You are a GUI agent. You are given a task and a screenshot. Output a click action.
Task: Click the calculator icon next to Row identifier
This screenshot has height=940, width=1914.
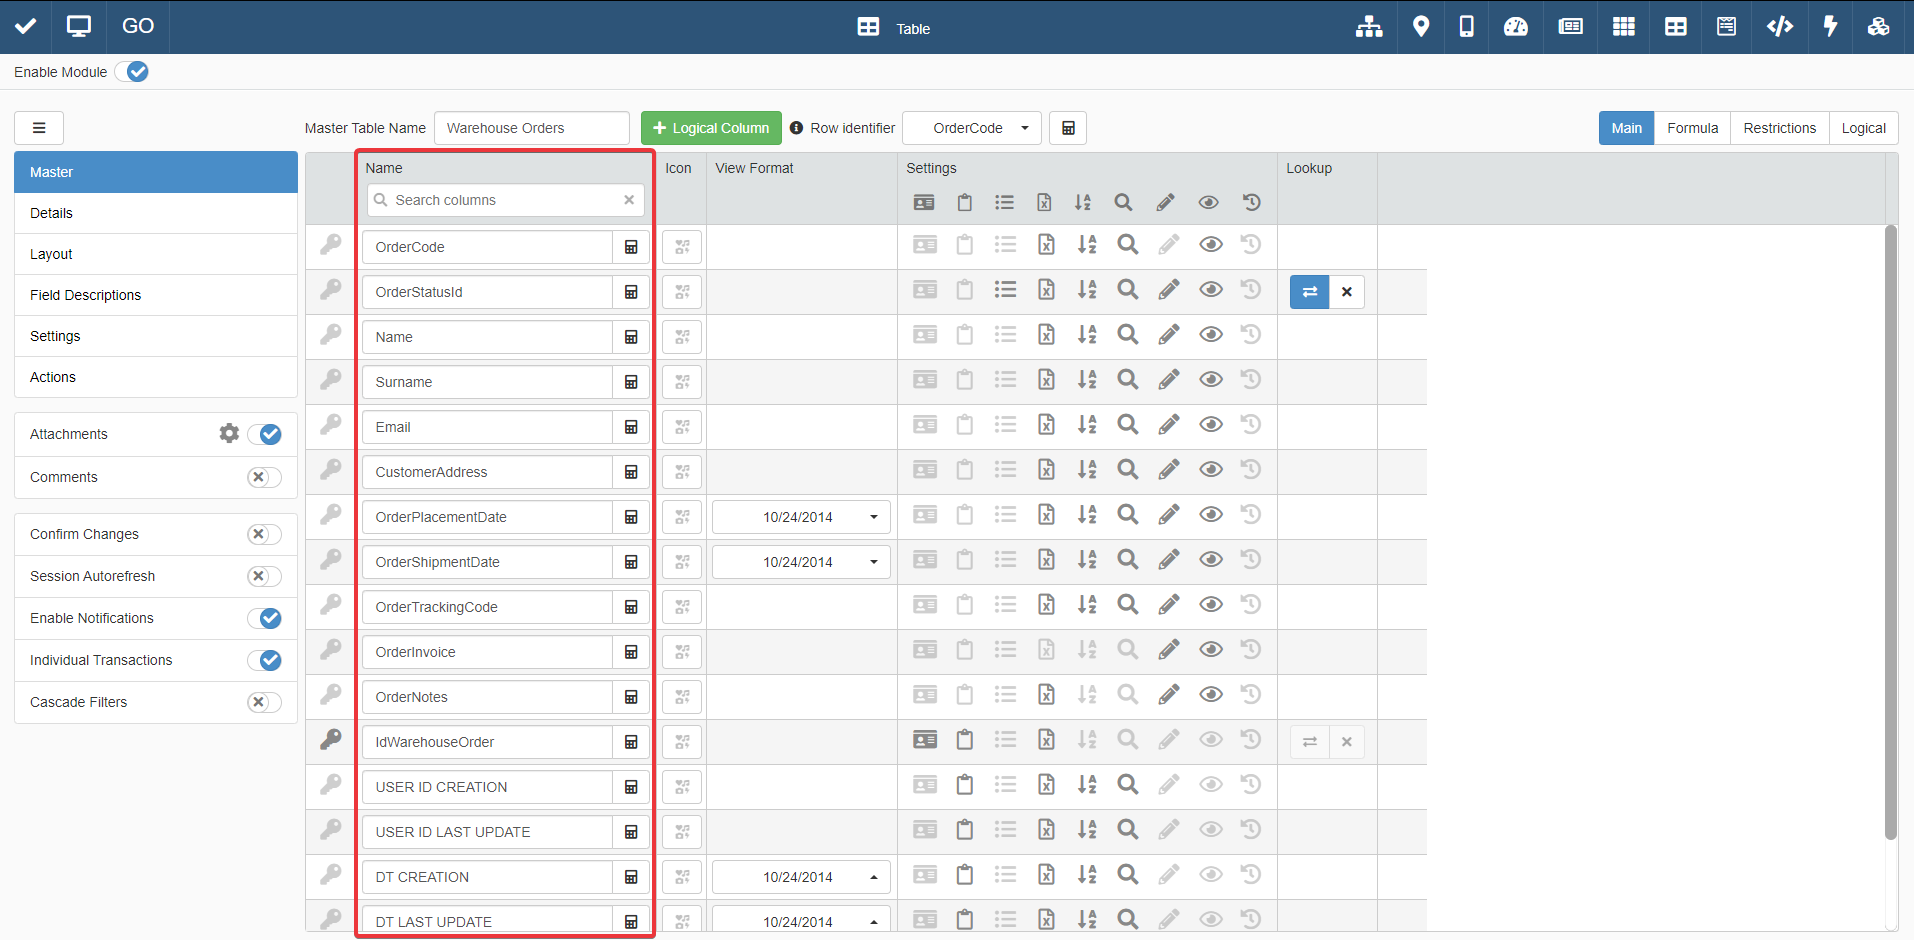click(1068, 128)
